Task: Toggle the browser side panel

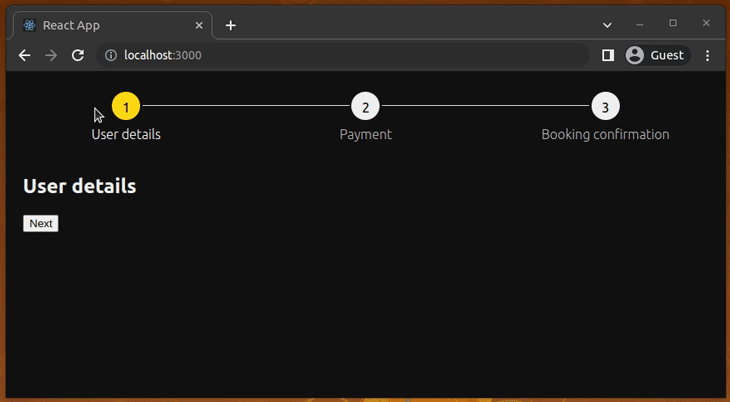Action: (608, 55)
